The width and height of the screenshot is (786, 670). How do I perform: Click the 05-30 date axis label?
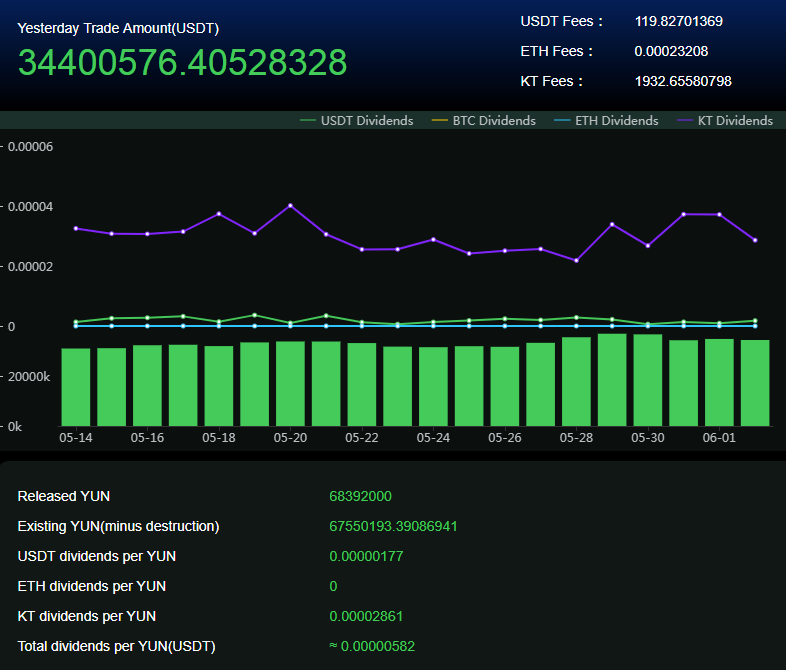(x=648, y=438)
